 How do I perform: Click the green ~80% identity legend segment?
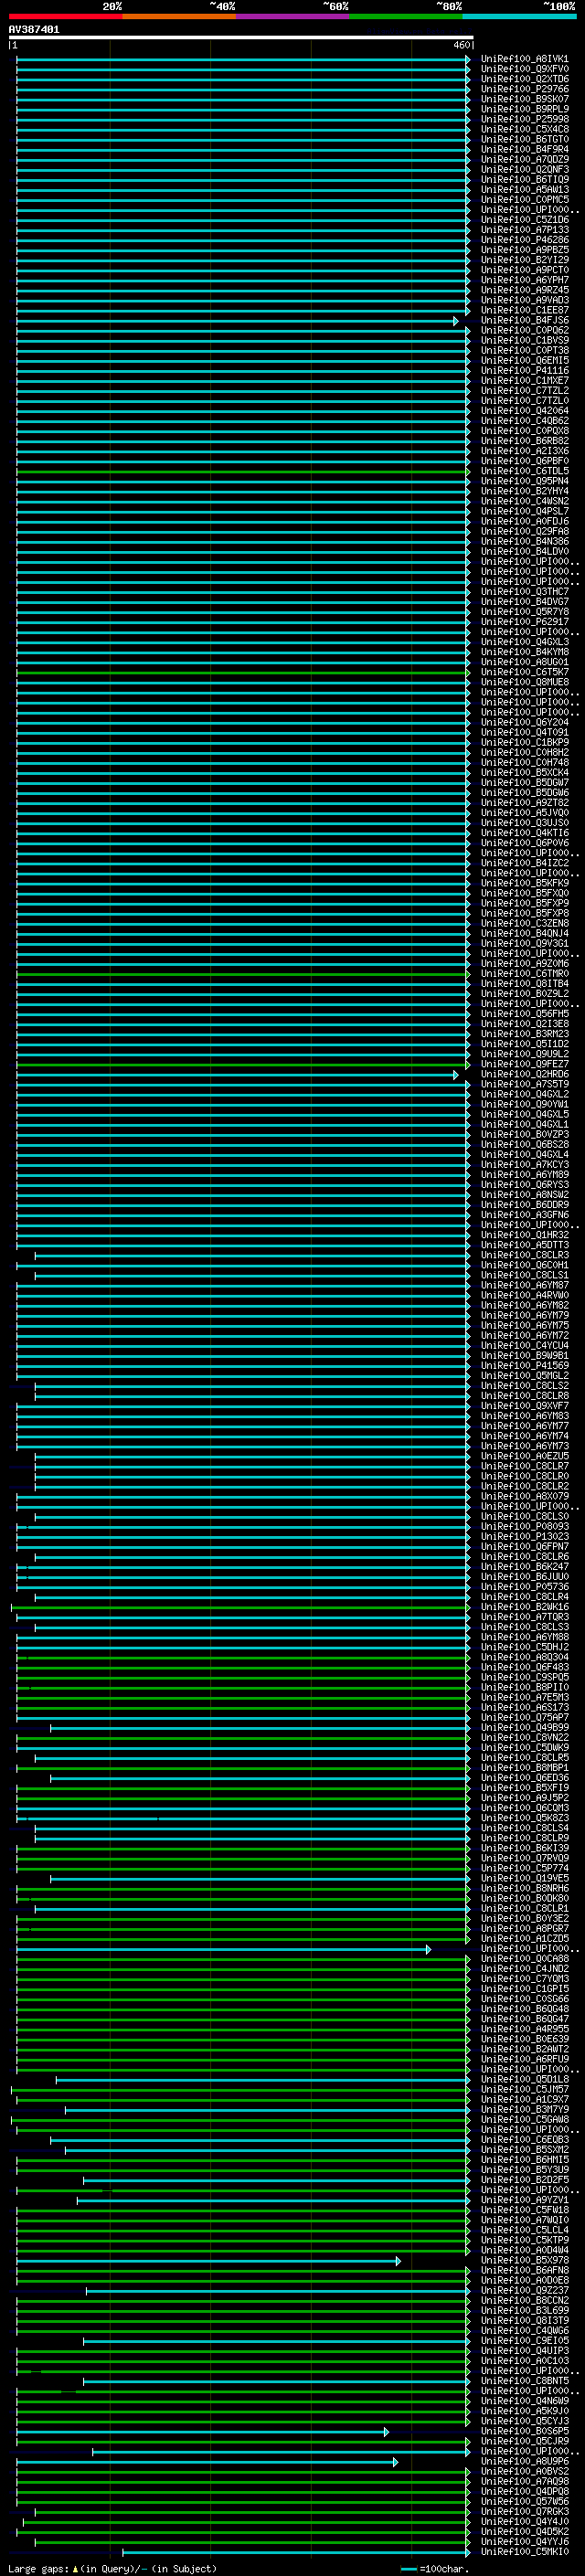point(406,17)
